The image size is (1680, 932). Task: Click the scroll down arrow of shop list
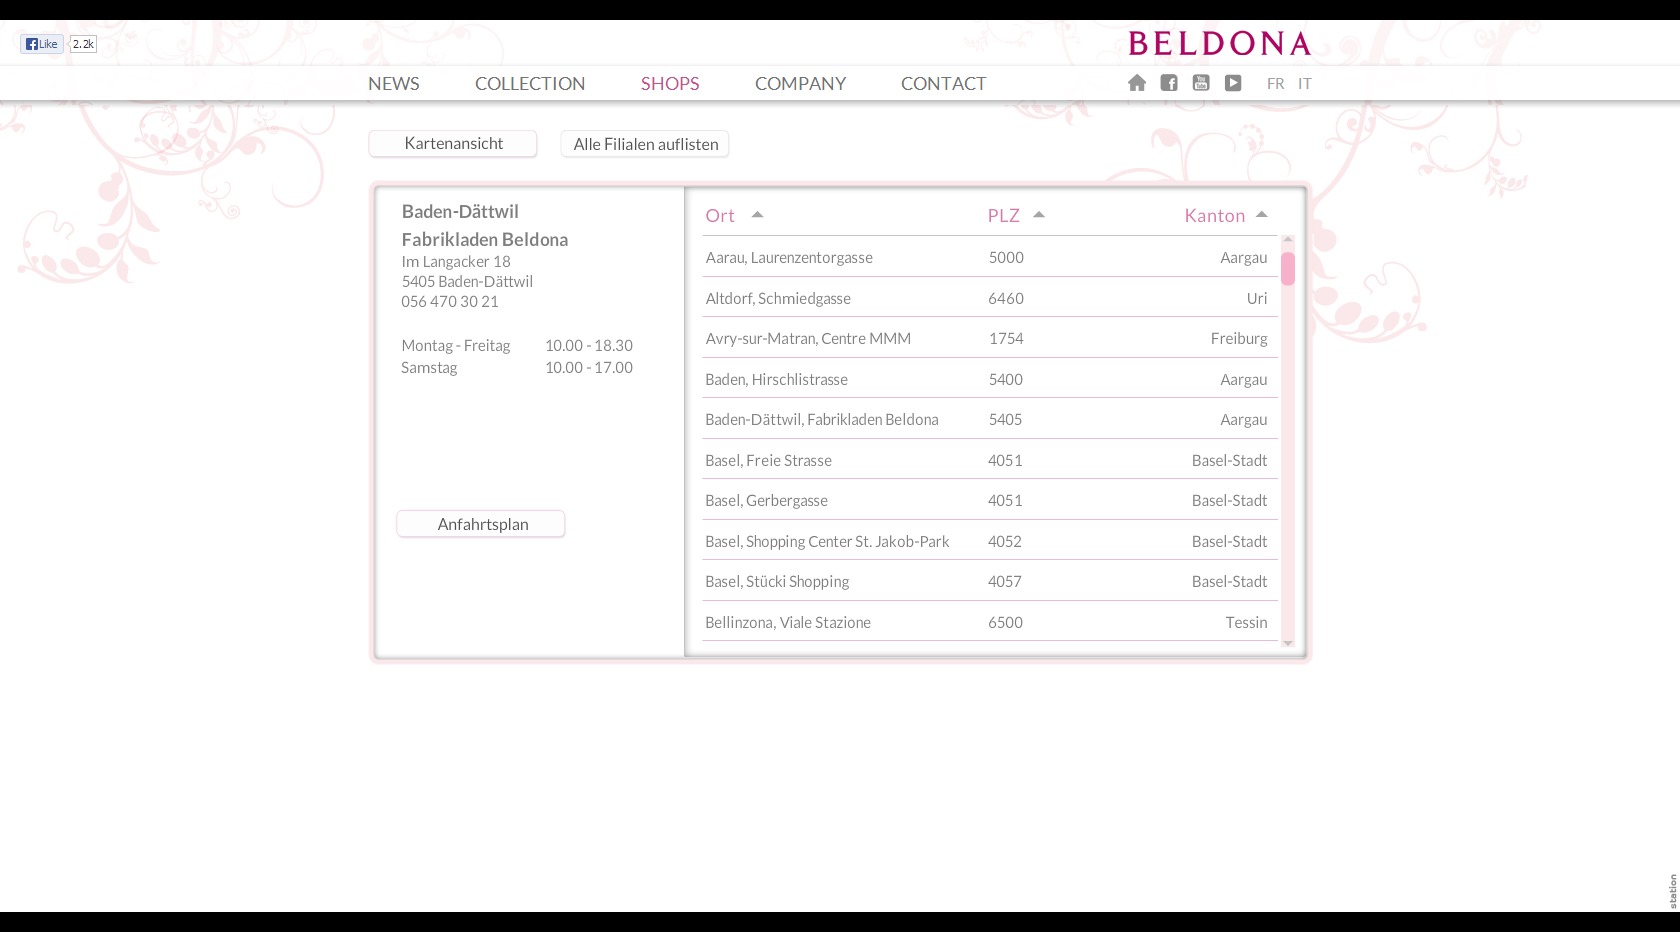point(1288,643)
